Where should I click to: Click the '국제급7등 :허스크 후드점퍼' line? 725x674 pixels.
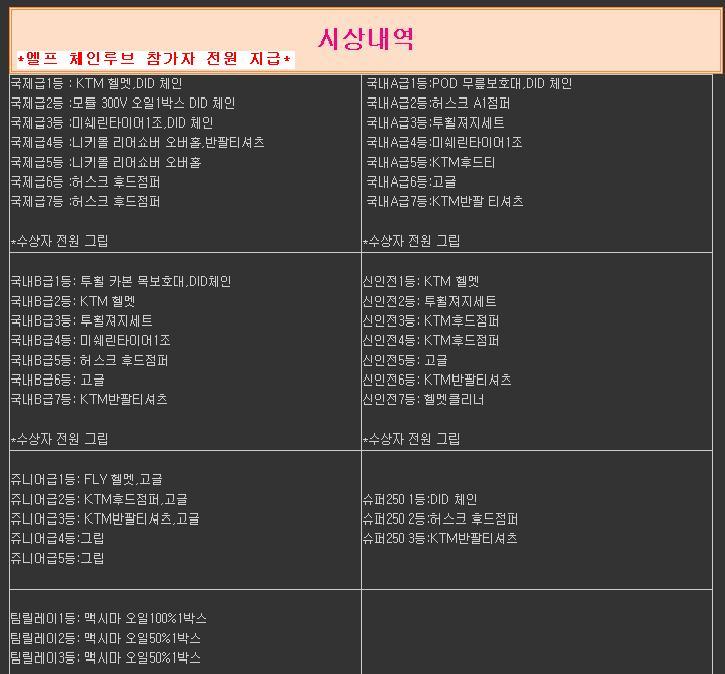pos(85,202)
